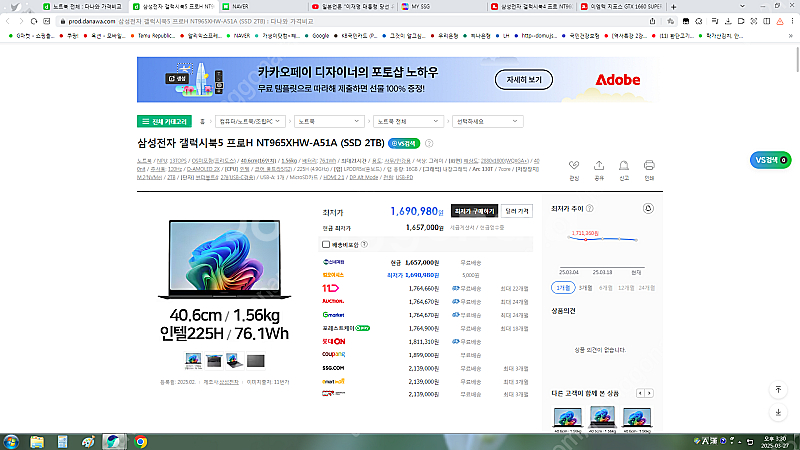Click the page share icon in the address bar
Image resolution: width=800 pixels, height=450 pixels.
click(652, 21)
